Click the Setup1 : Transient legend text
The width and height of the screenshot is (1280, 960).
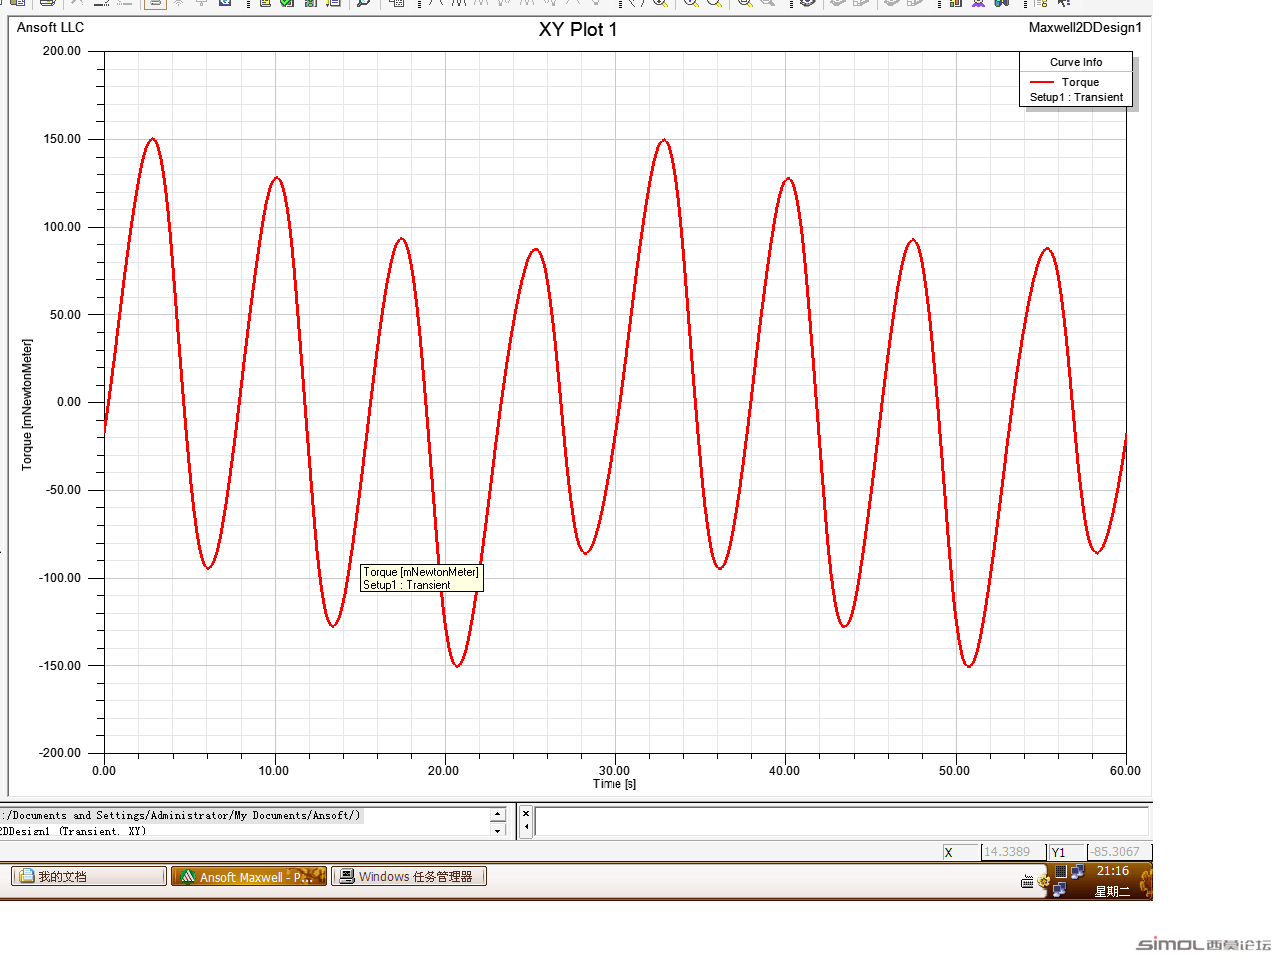pos(1077,97)
